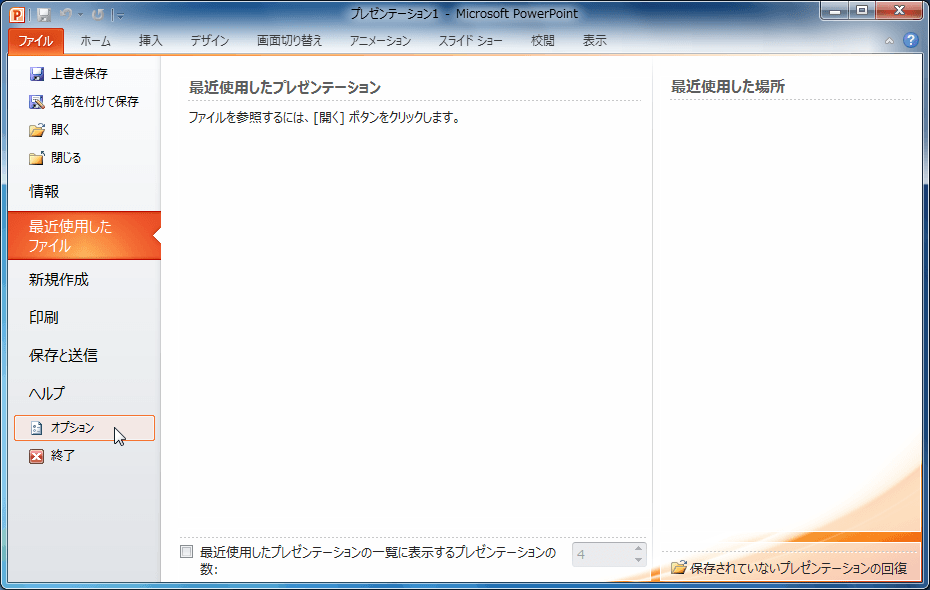This screenshot has width=930, height=590.
Task: Click the Undo icon in Quick Access Toolbar
Action: 65,14
